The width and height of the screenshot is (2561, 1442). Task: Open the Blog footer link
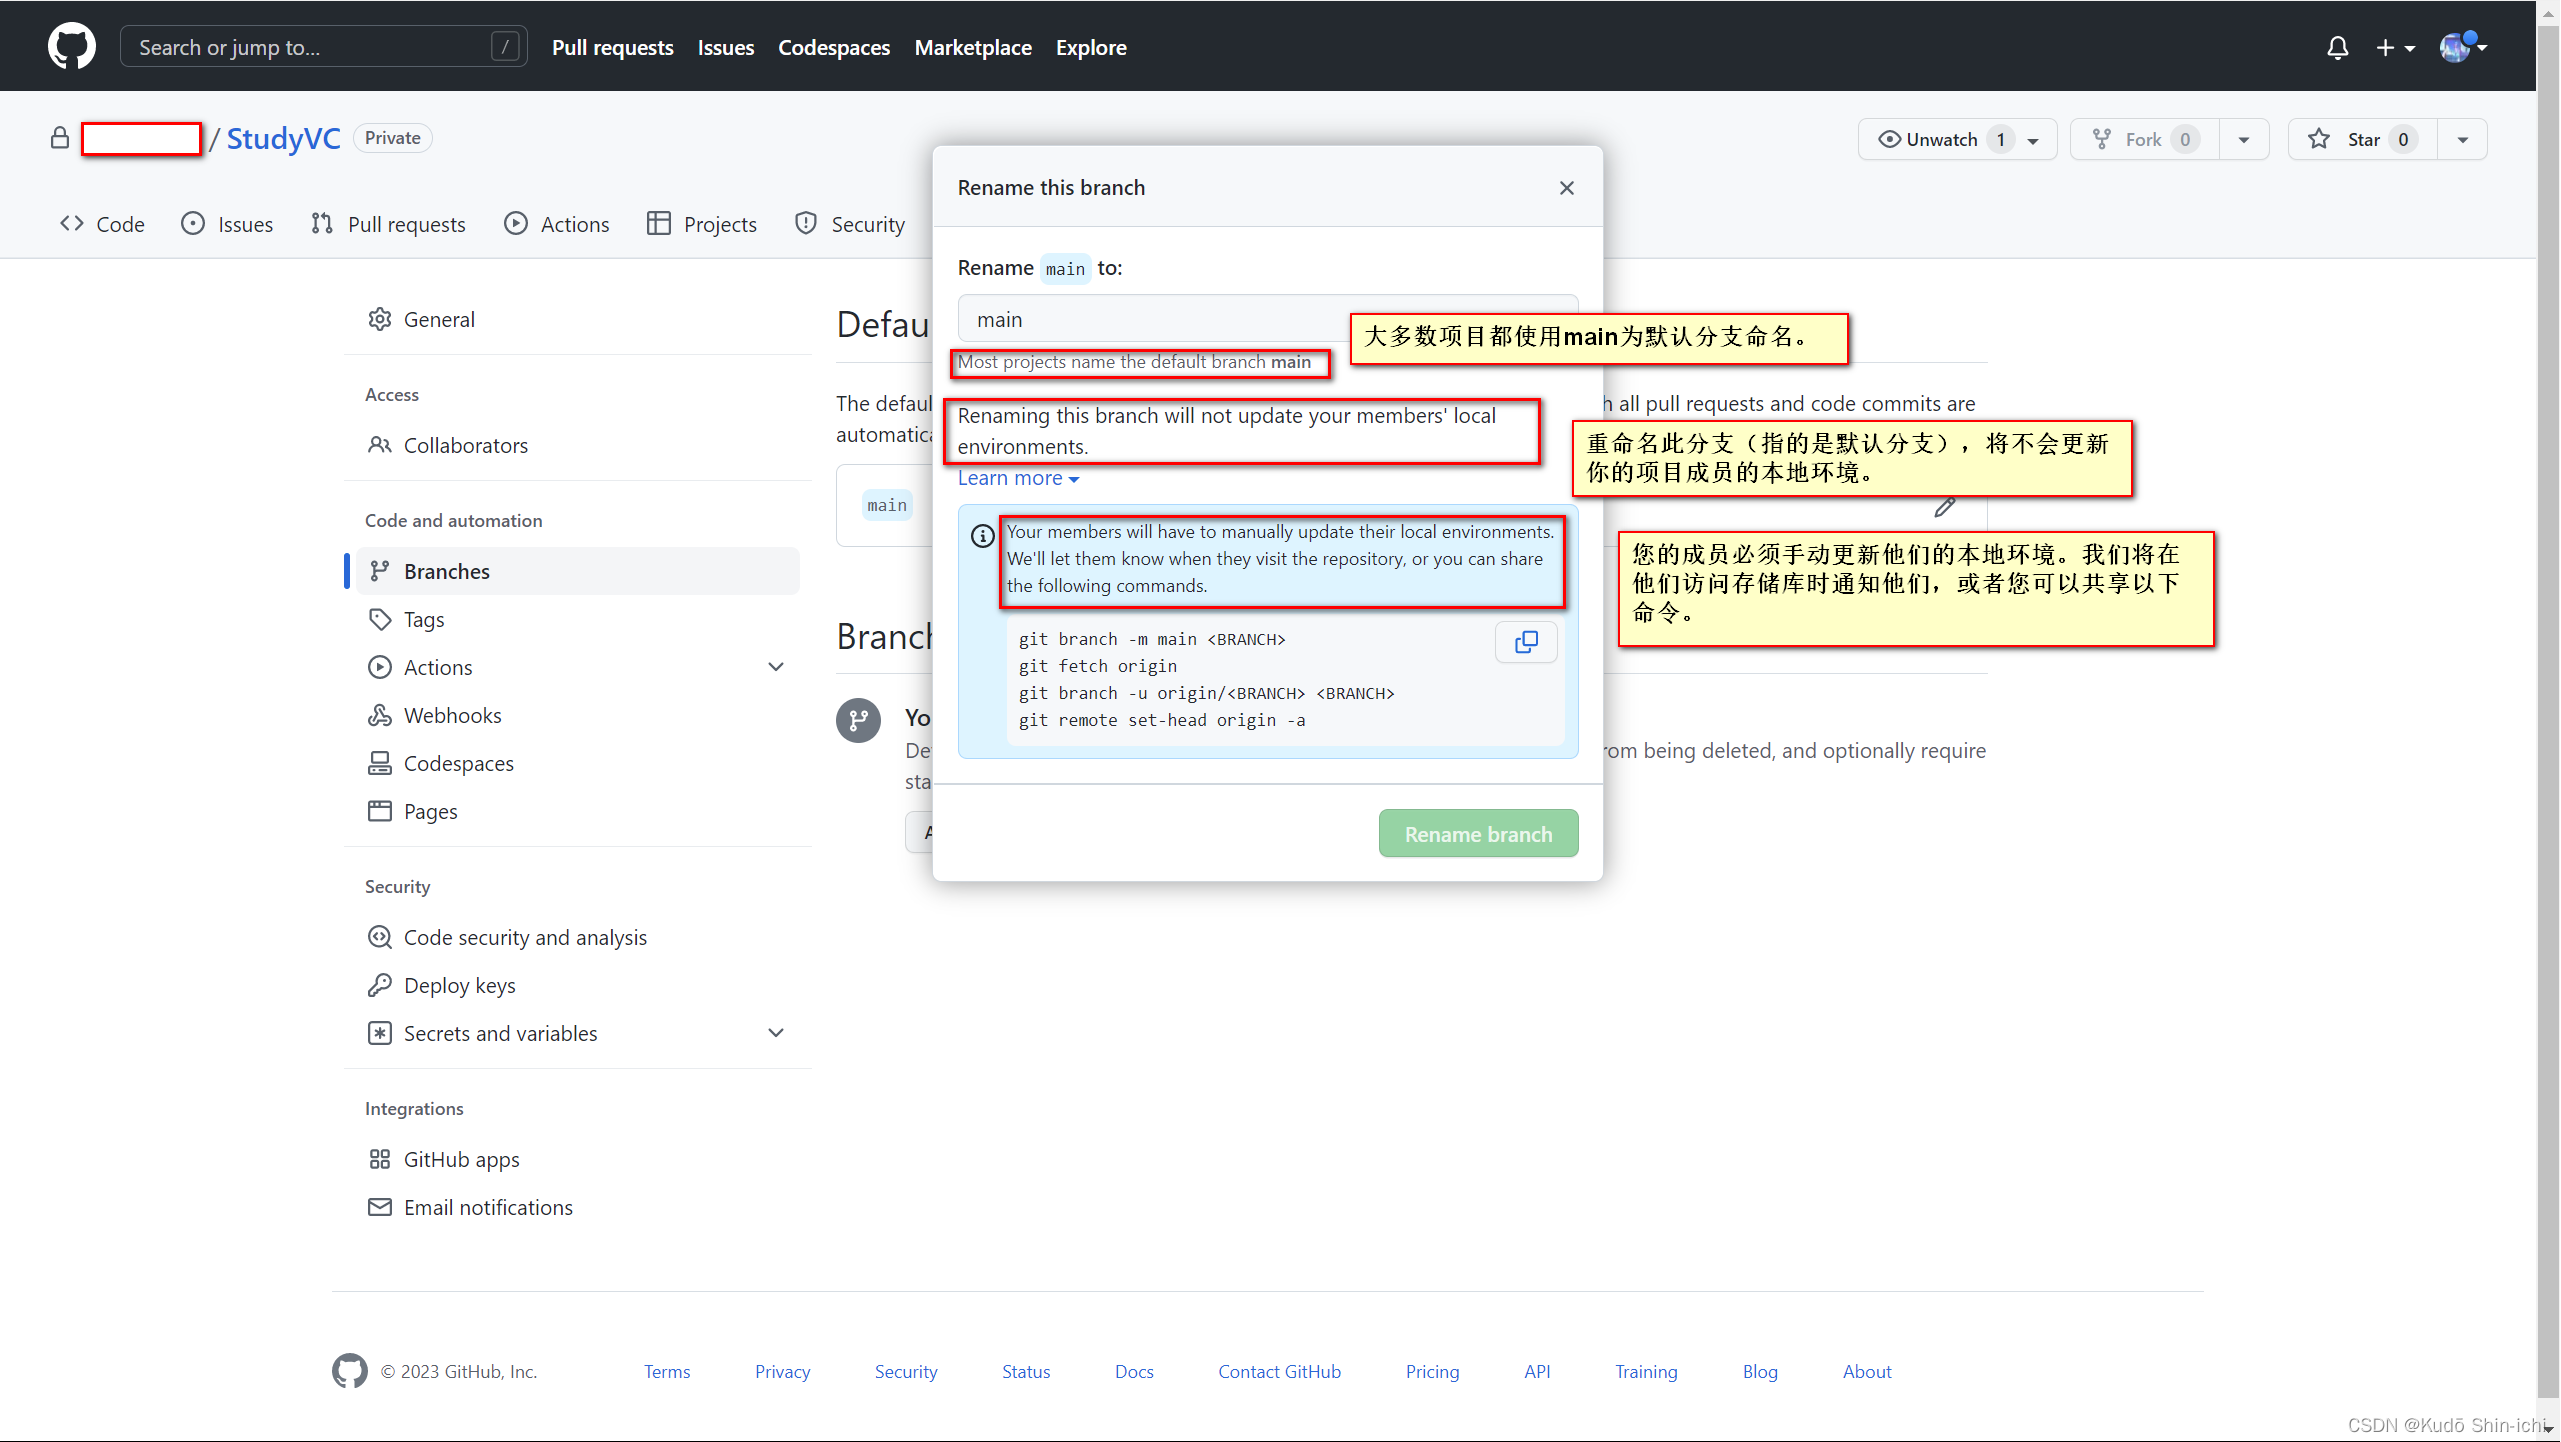(1760, 1371)
